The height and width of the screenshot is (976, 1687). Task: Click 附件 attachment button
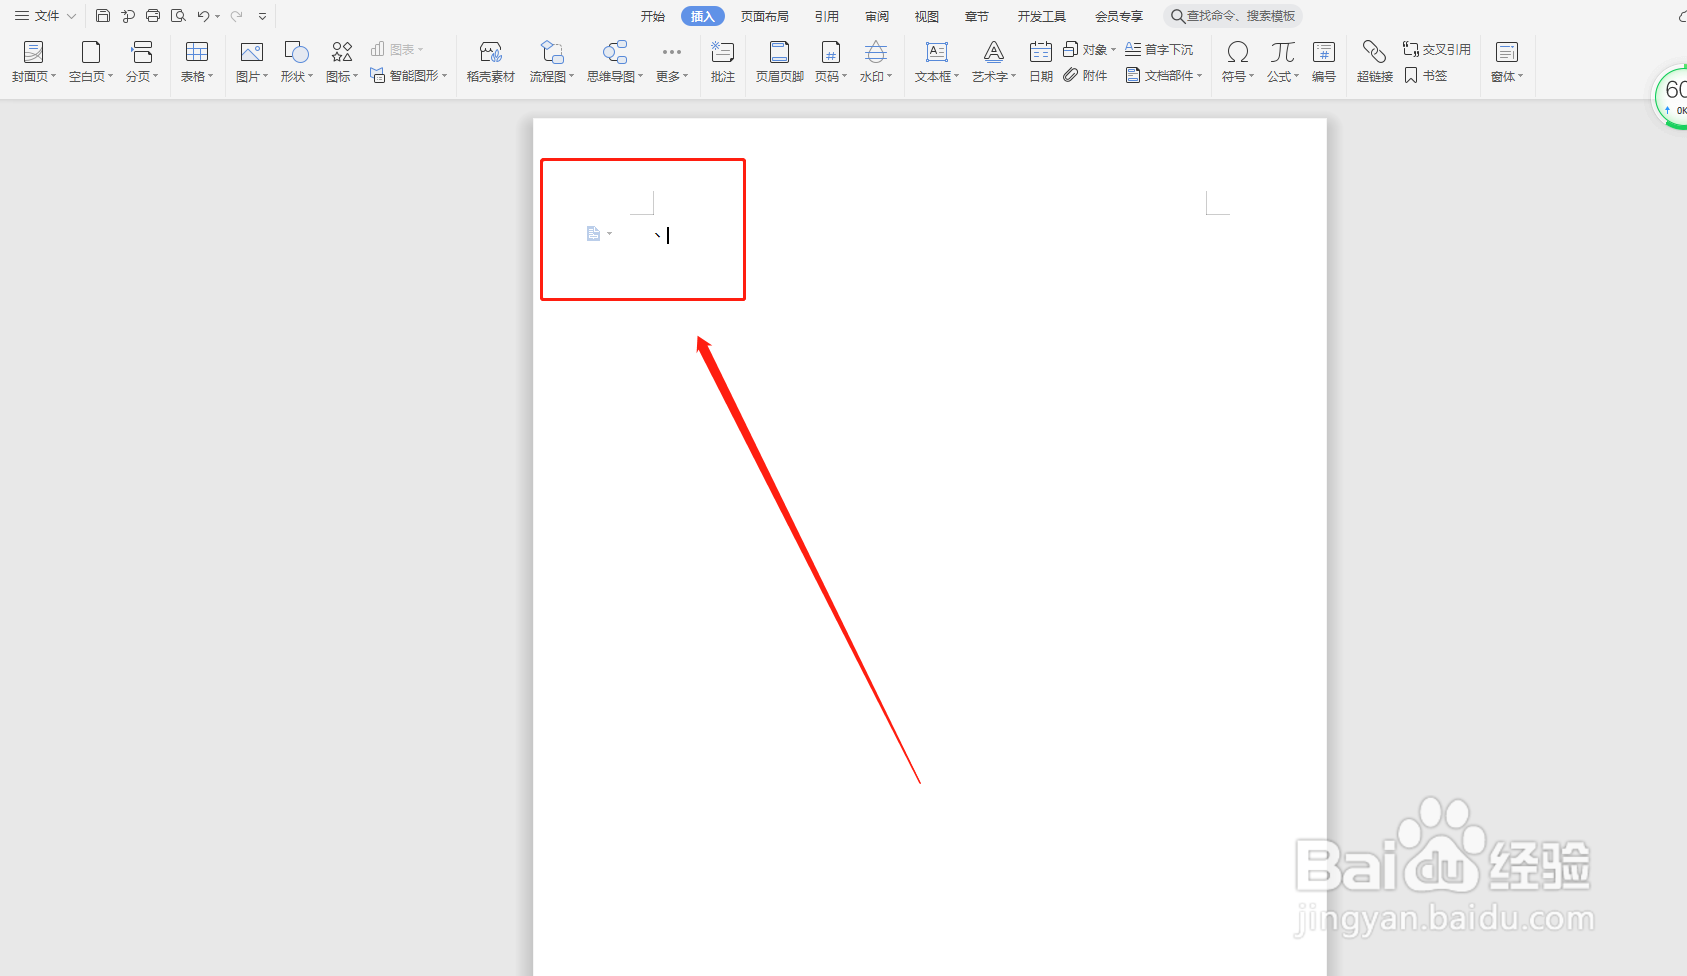1085,76
